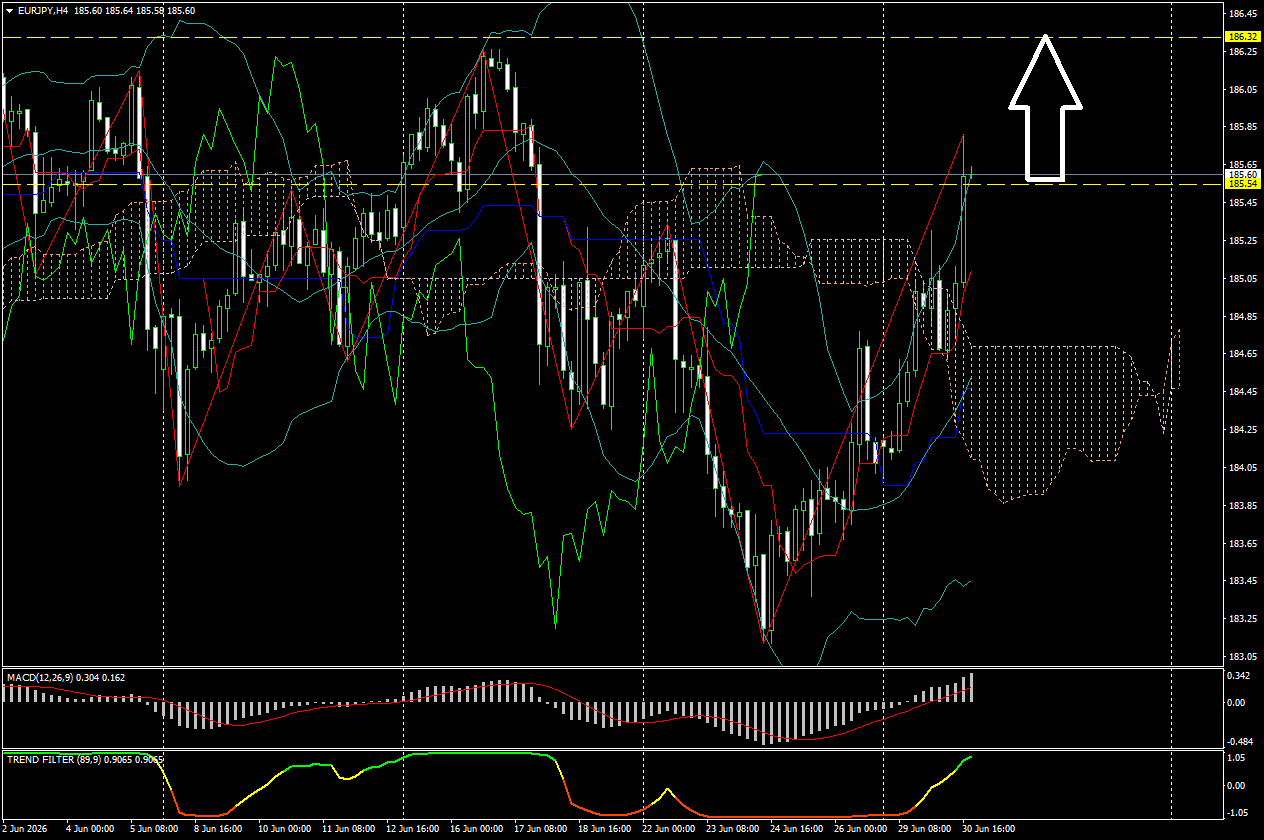Viewport: 1264px width, 840px height.
Task: Select the yellow 186.32 price level label
Action: pyautogui.click(x=1242, y=37)
